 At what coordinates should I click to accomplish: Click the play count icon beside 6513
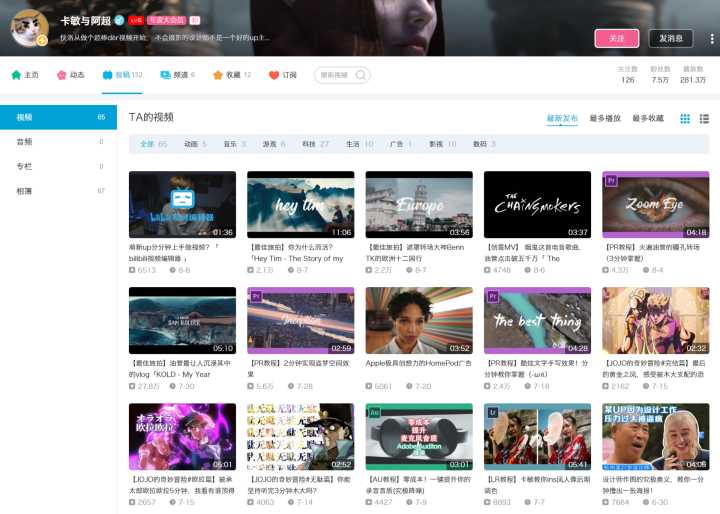pos(132,270)
